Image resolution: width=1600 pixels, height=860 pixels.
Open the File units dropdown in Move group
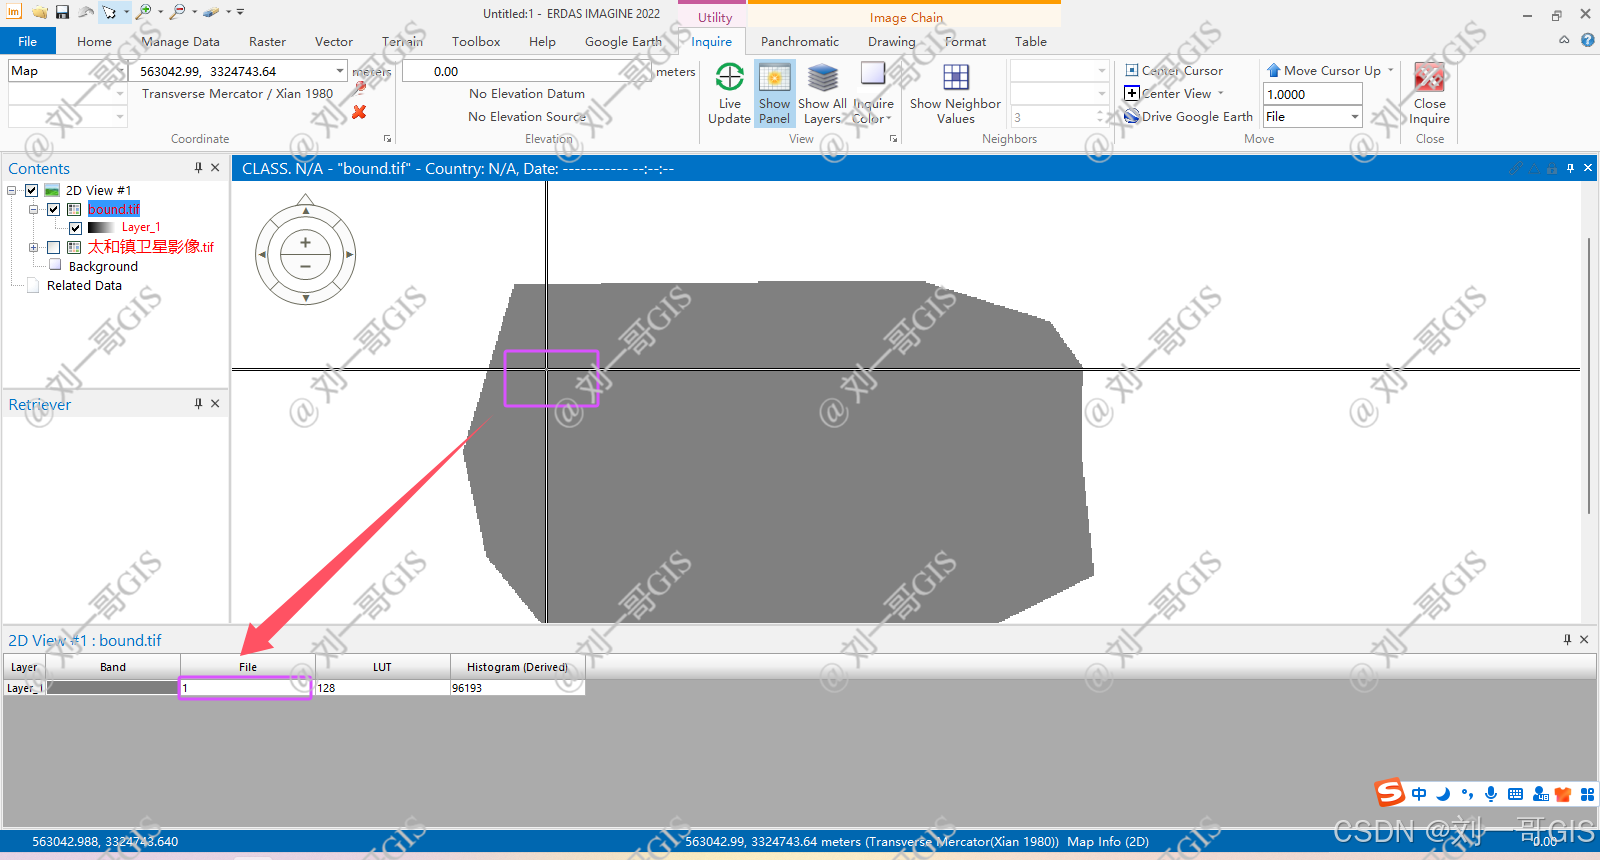1355,117
